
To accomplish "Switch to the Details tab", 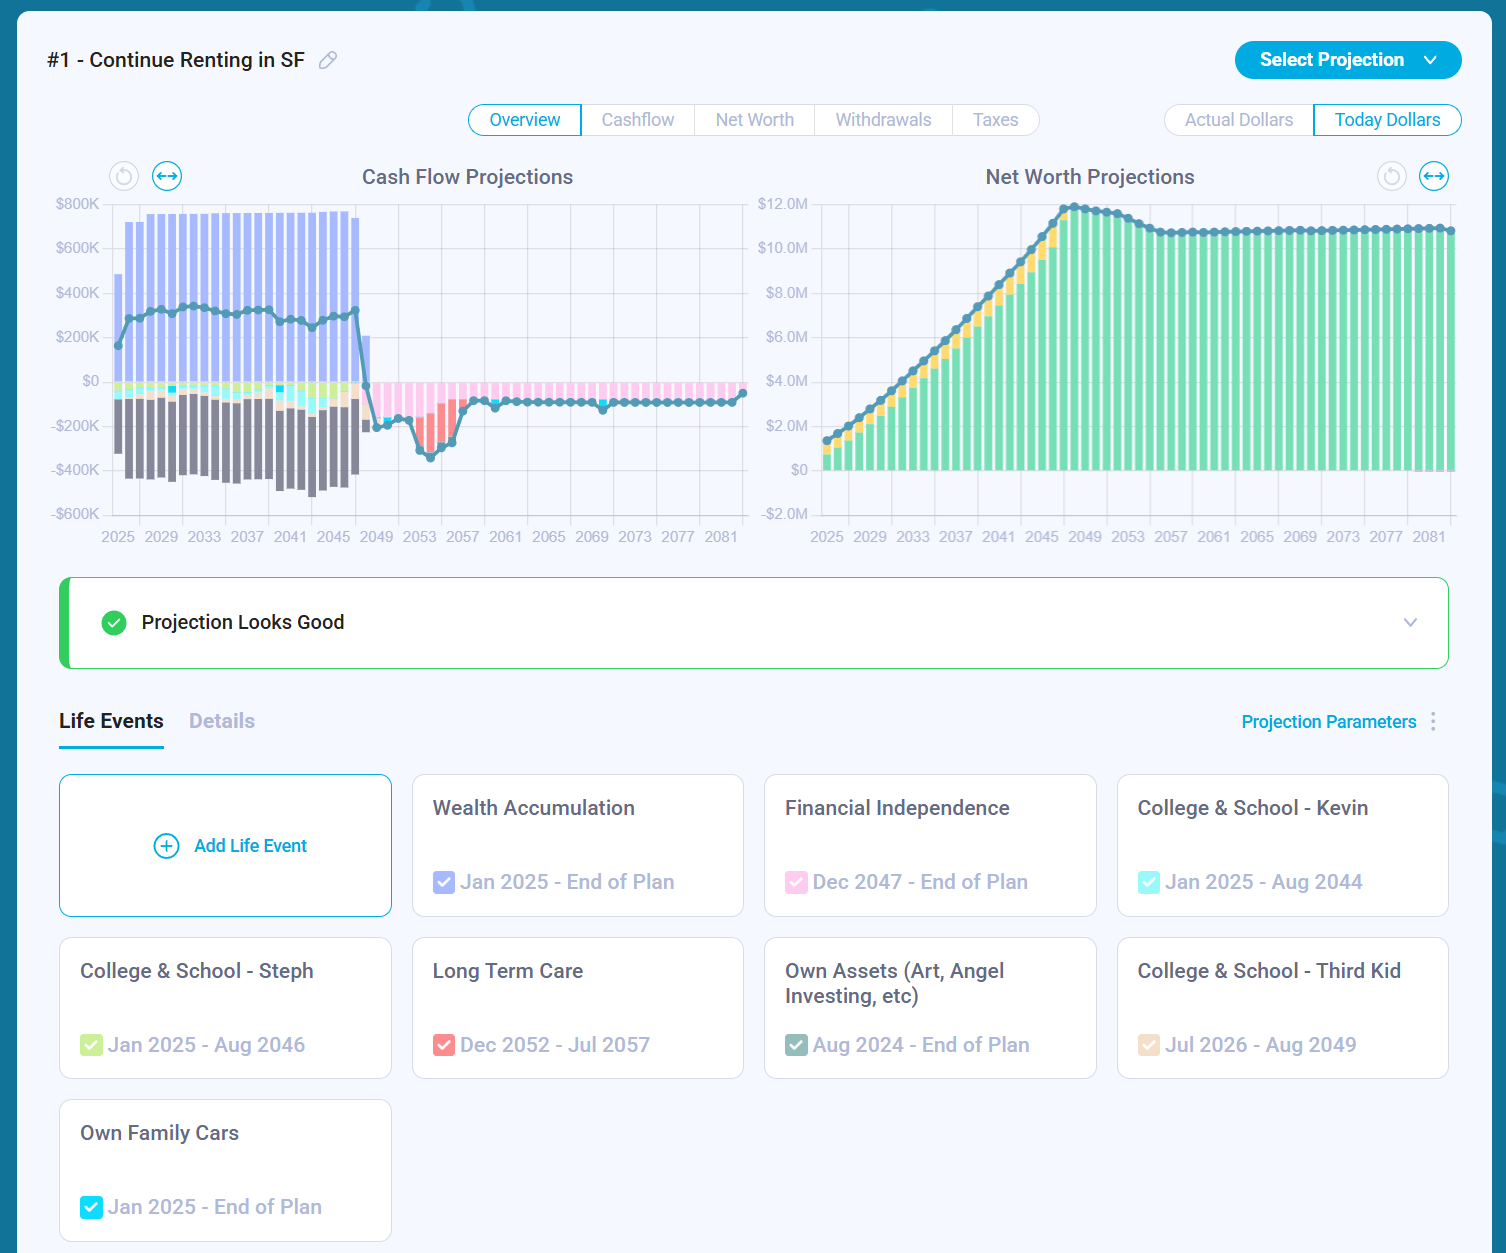I will point(222,722).
